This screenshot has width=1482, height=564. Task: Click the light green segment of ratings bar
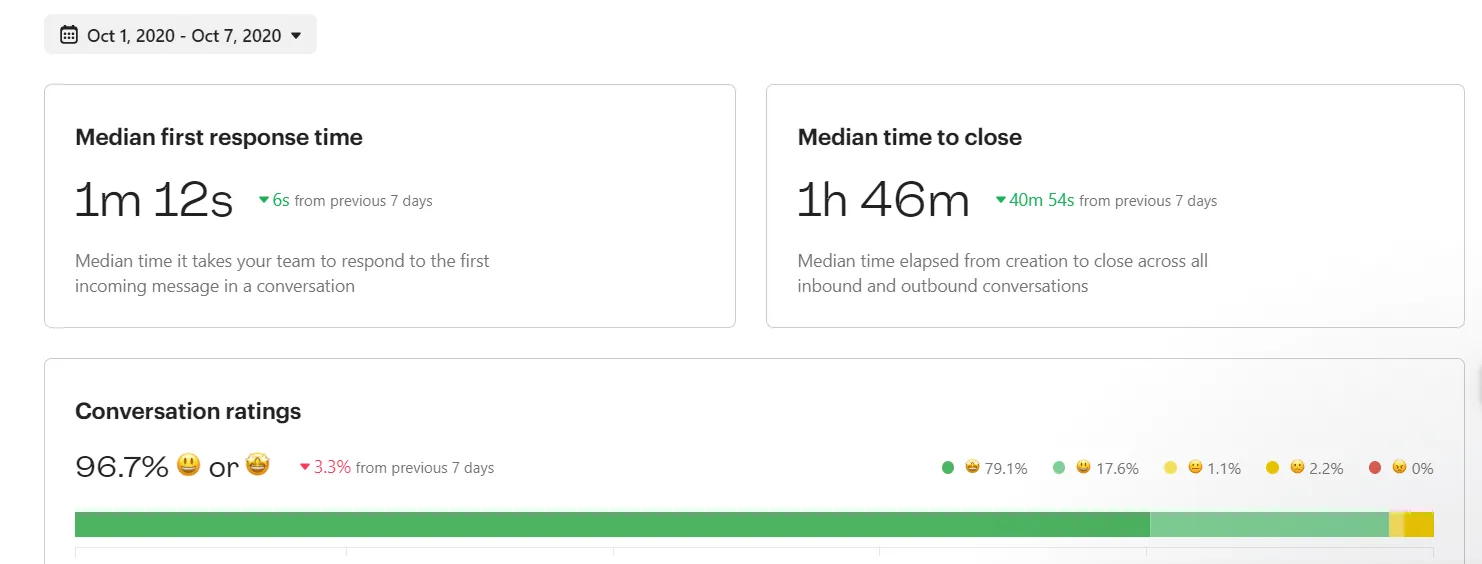[1268, 524]
